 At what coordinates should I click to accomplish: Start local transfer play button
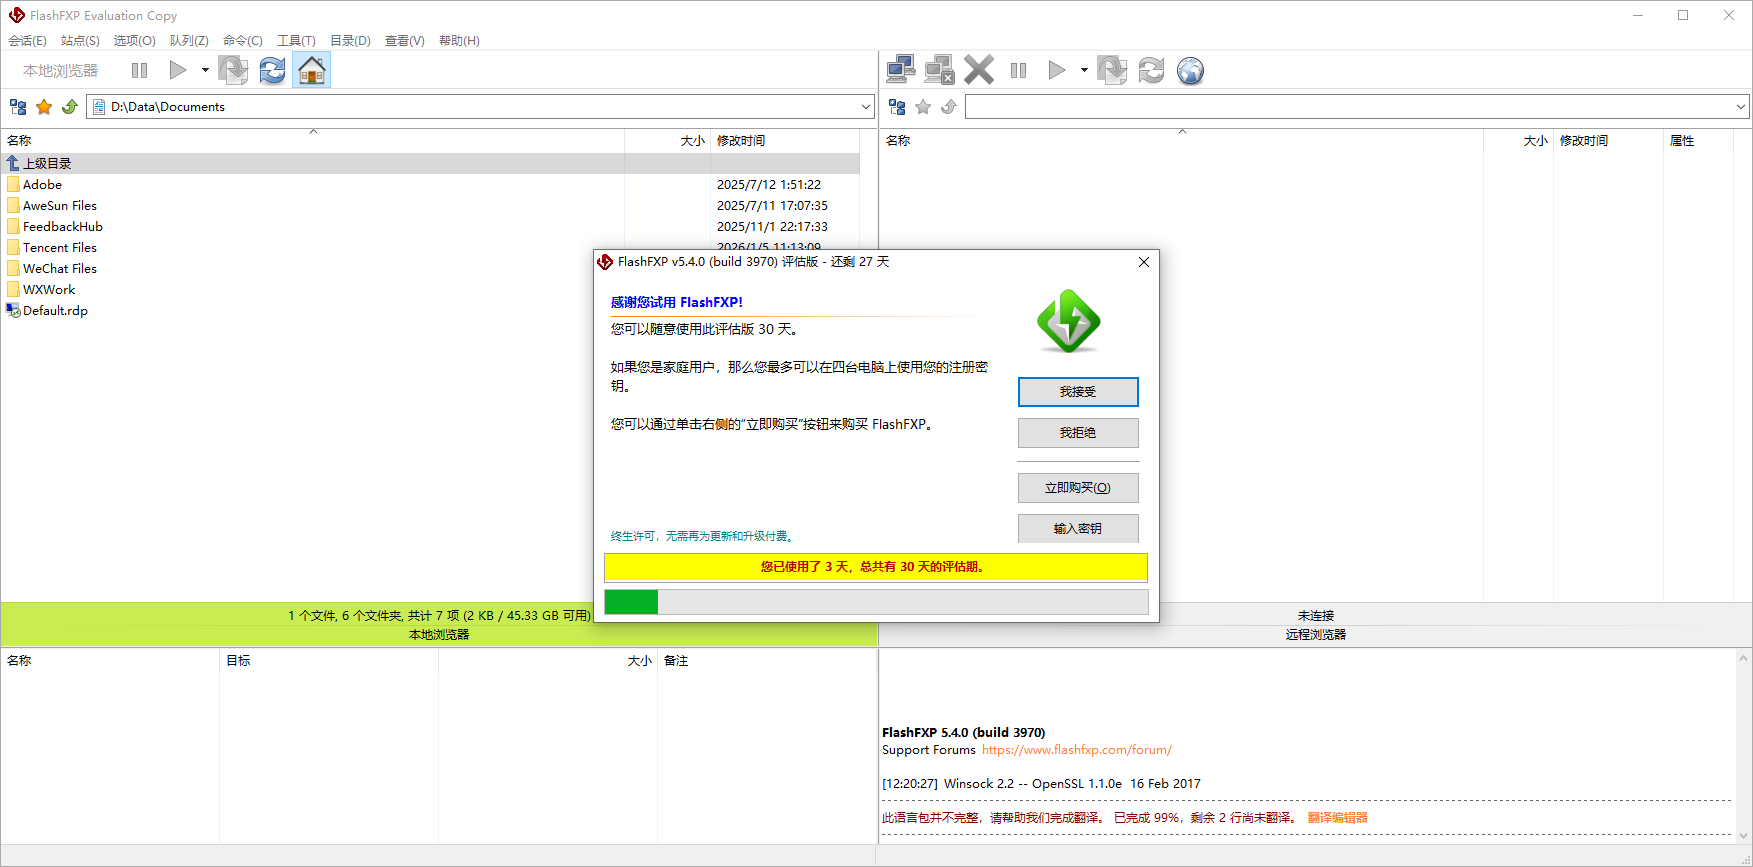pos(178,70)
